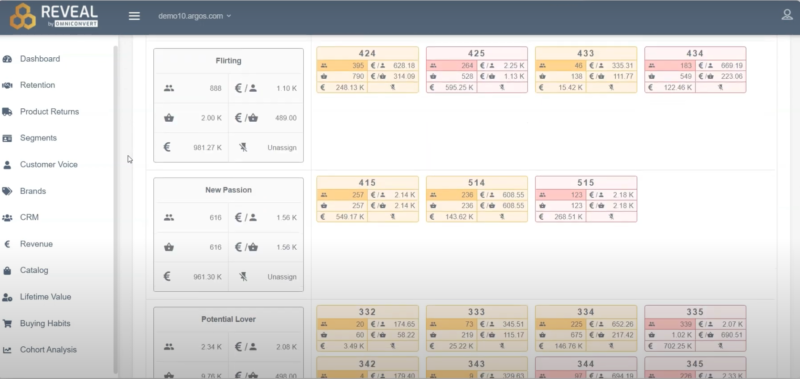Click the Buying Habits cart icon
Screen dimensions: 800x379
7,323
